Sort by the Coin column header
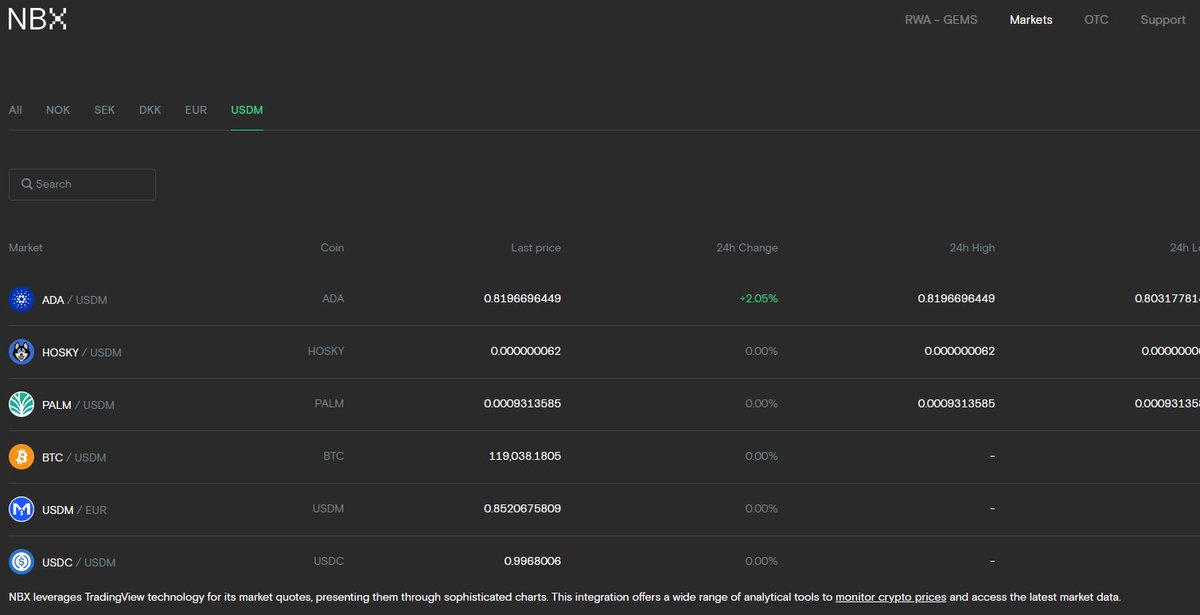 click(332, 247)
